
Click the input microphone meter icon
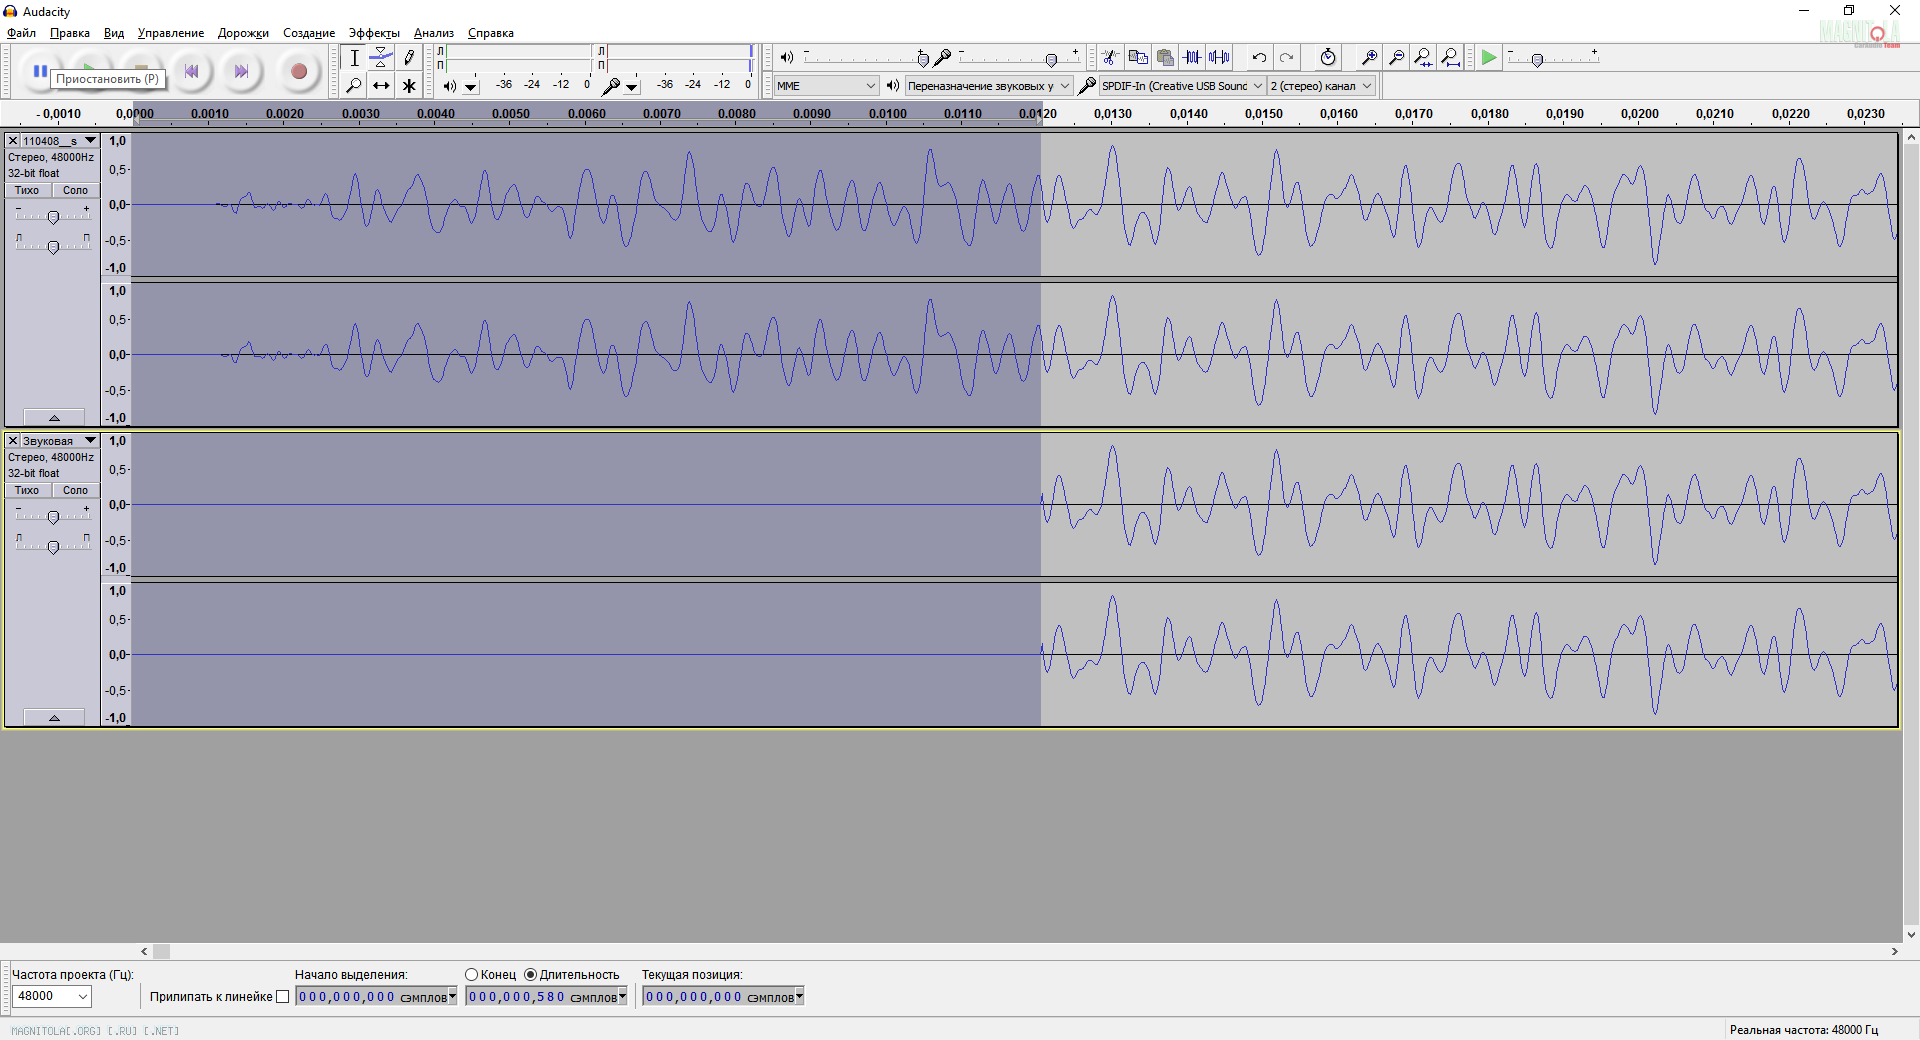[x=611, y=86]
